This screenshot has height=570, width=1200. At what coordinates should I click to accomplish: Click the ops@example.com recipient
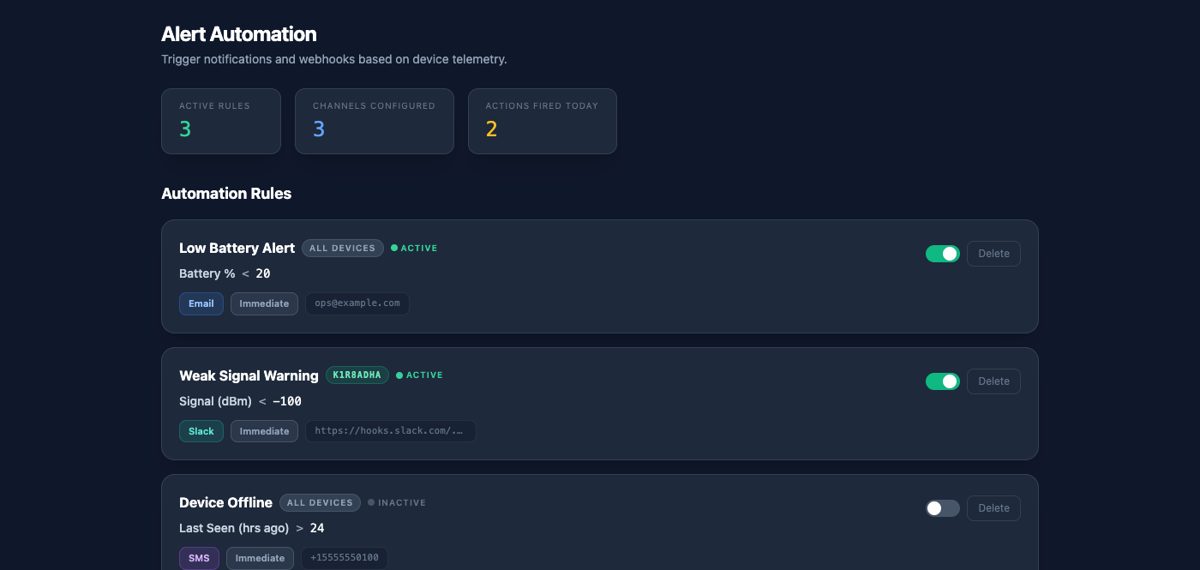click(x=357, y=303)
